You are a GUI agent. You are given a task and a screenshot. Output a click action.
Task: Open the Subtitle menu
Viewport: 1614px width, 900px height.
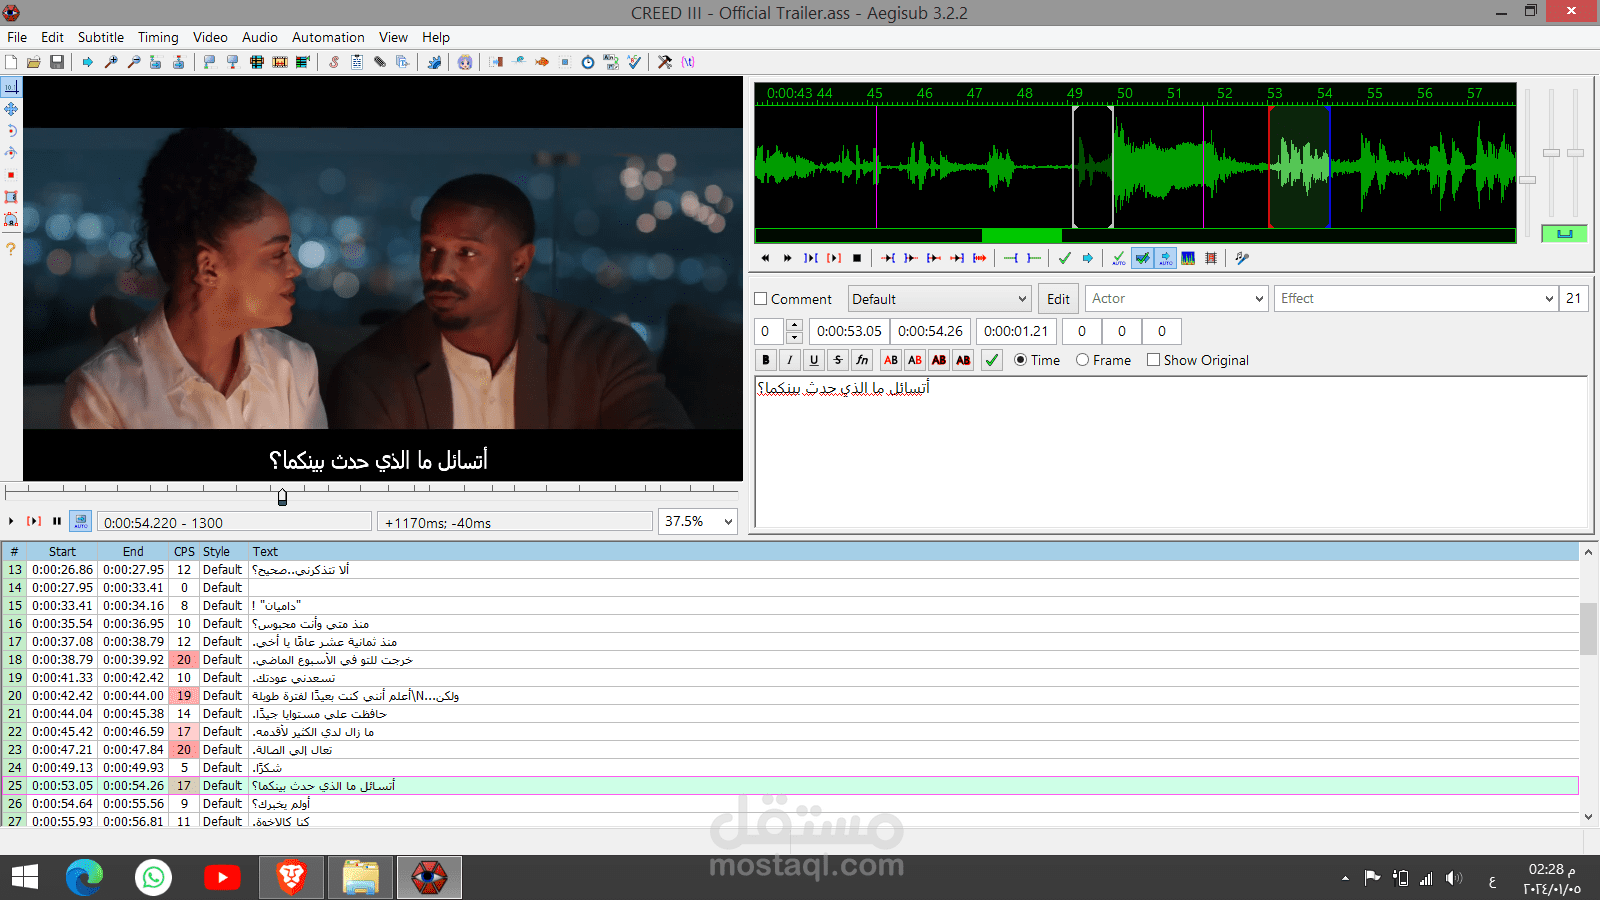pos(101,37)
